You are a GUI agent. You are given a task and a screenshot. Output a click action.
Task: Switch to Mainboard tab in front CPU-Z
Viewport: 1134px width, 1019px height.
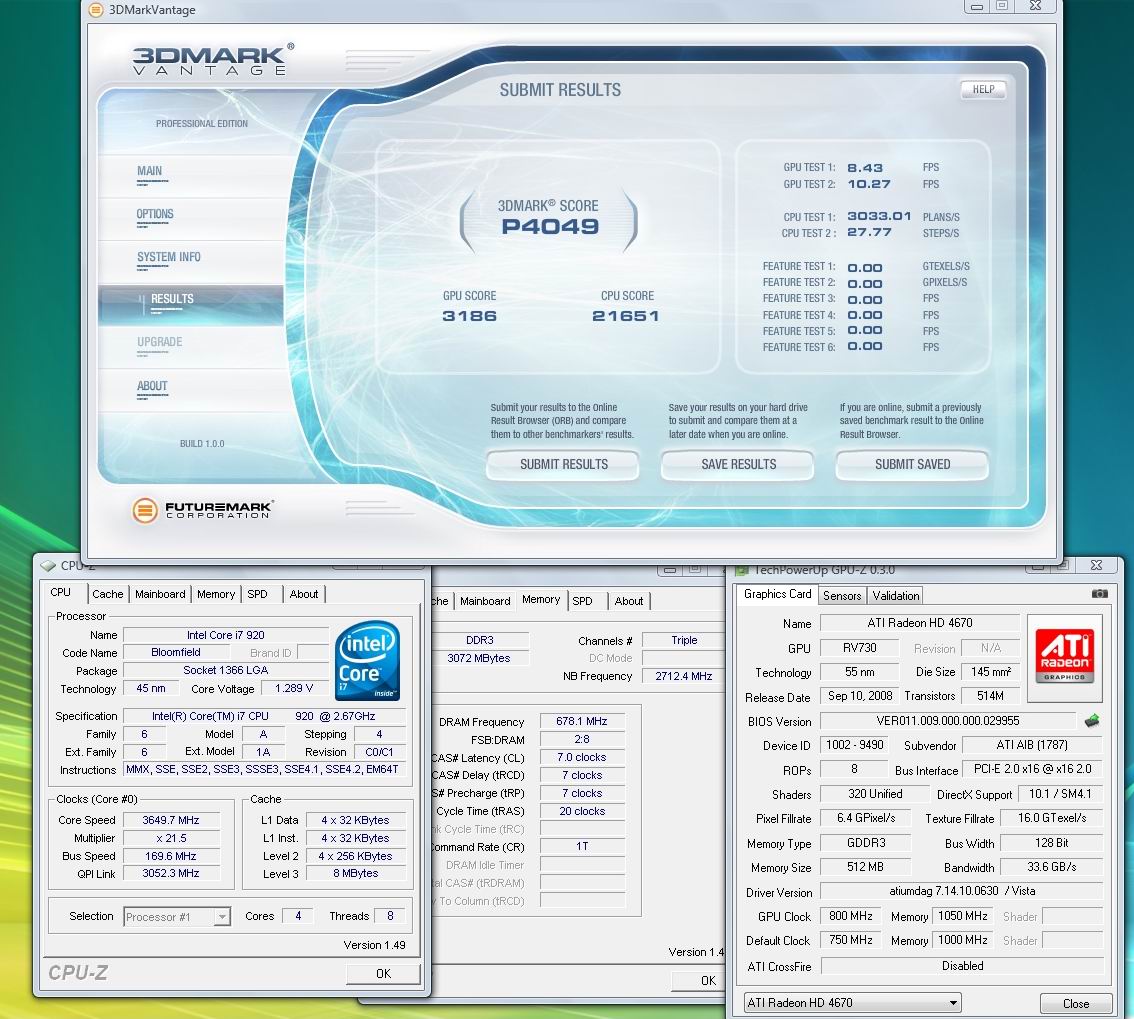[x=160, y=594]
